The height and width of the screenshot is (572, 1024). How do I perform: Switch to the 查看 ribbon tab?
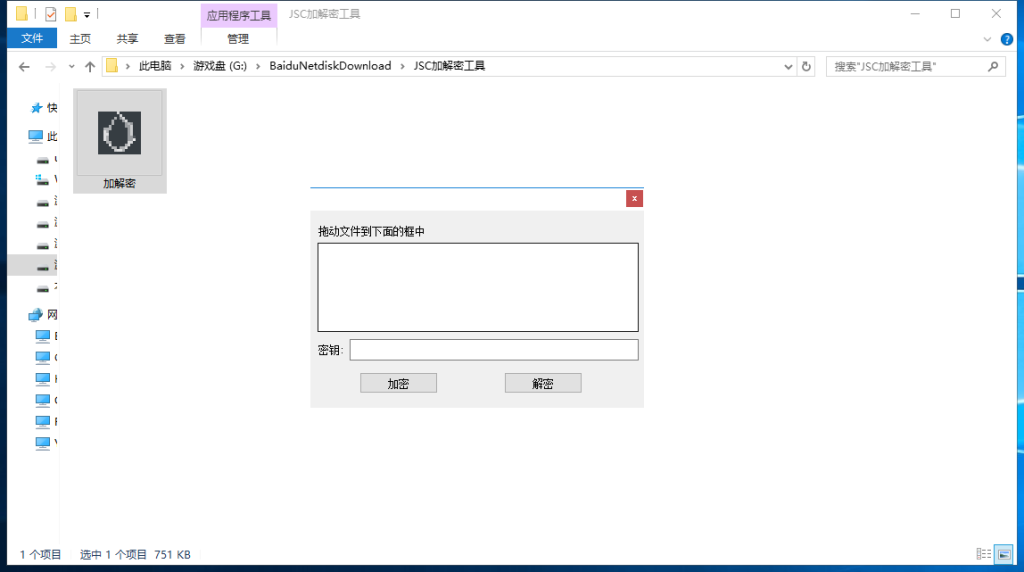click(175, 39)
